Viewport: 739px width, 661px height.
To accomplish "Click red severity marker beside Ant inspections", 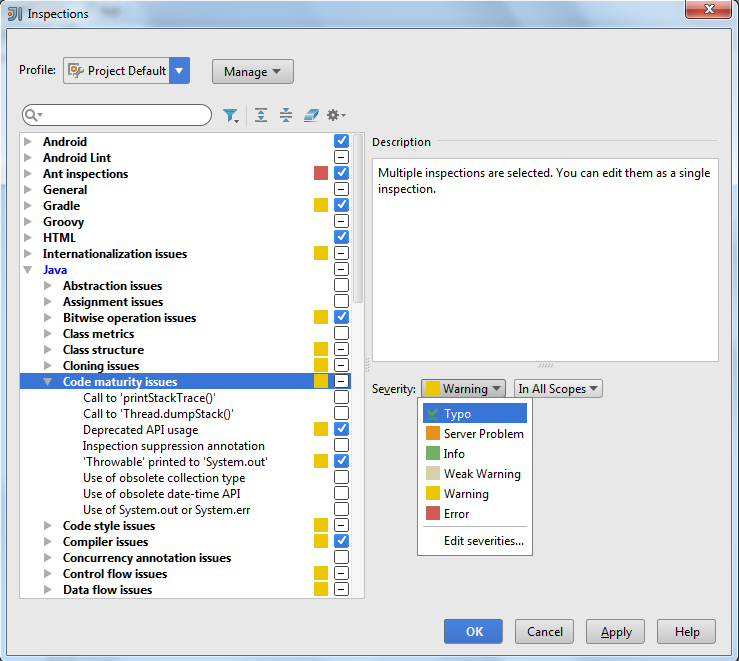I will click(x=321, y=174).
